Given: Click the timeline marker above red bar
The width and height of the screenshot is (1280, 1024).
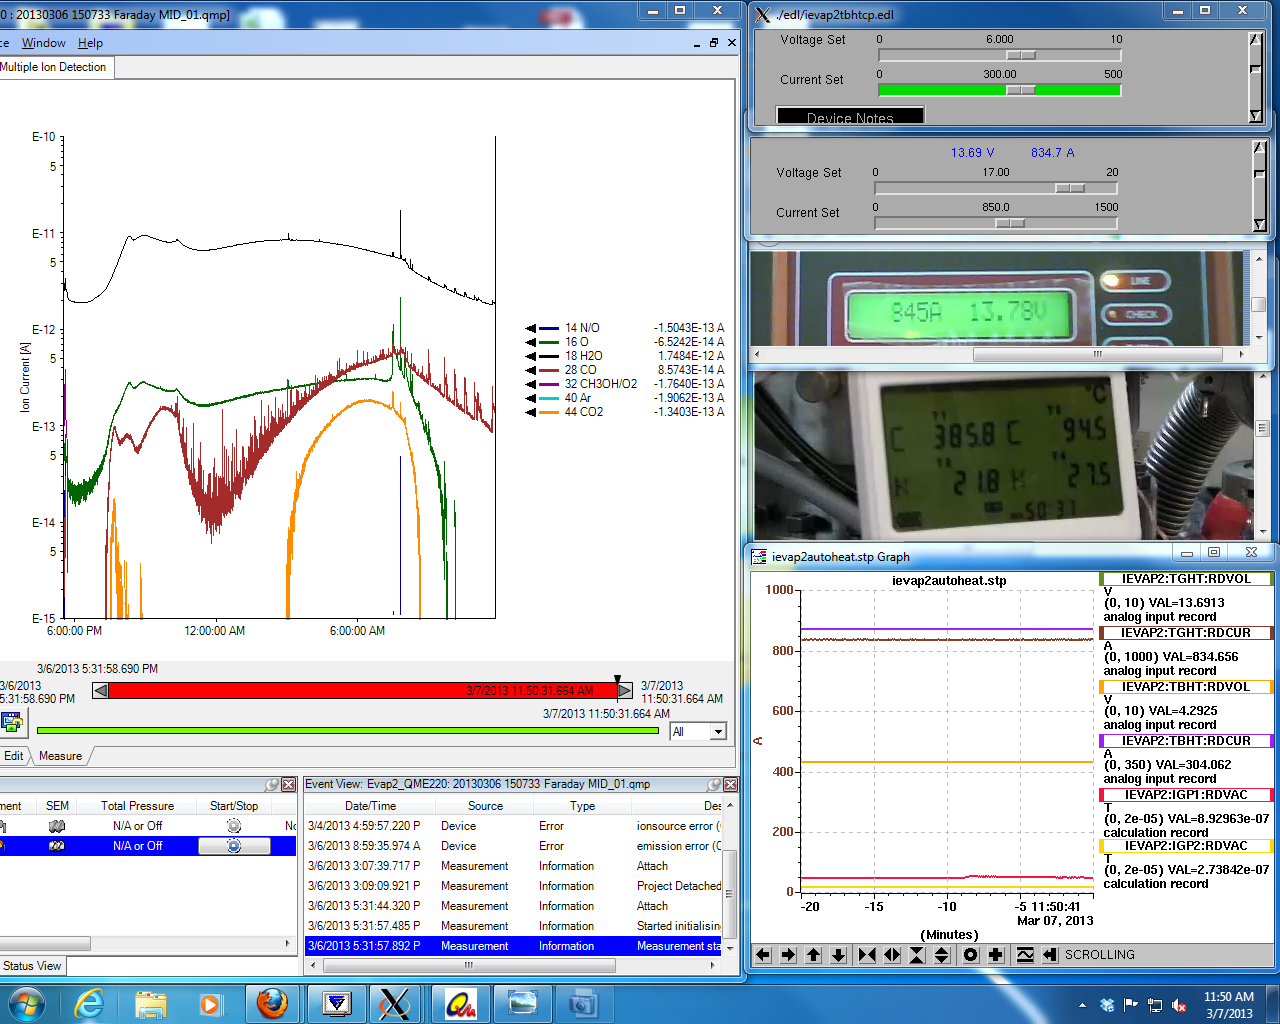Looking at the screenshot, I should click(x=617, y=679).
